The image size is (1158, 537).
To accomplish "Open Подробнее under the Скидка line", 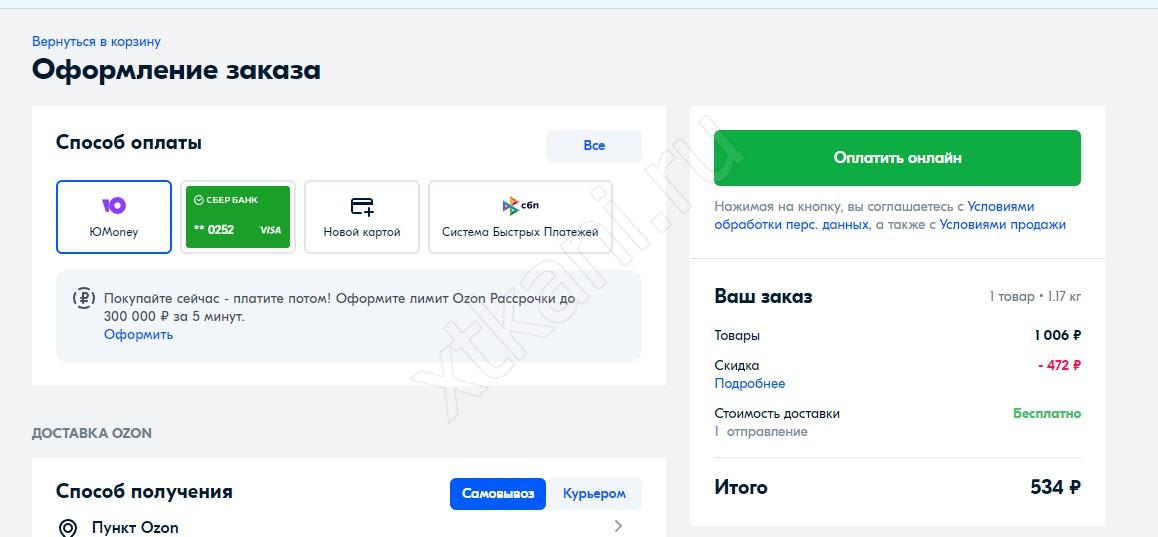I will tap(749, 384).
